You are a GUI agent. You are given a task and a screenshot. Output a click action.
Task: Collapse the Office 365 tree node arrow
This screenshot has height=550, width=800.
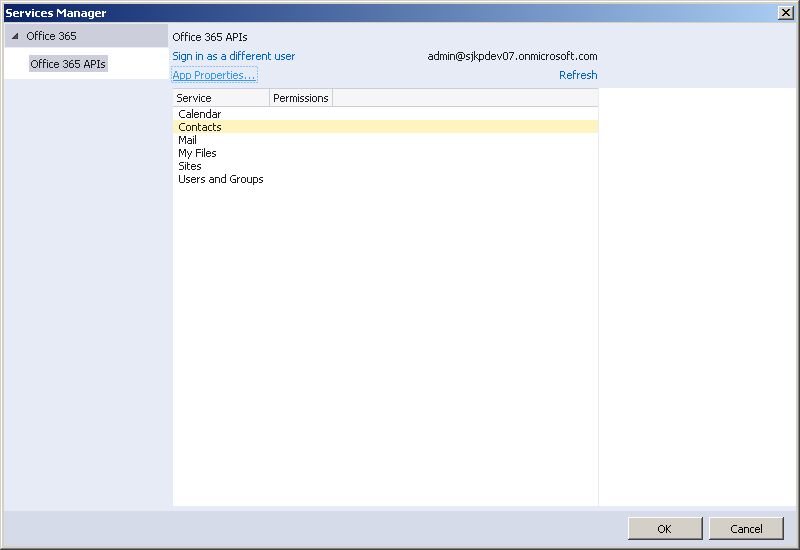coord(15,37)
